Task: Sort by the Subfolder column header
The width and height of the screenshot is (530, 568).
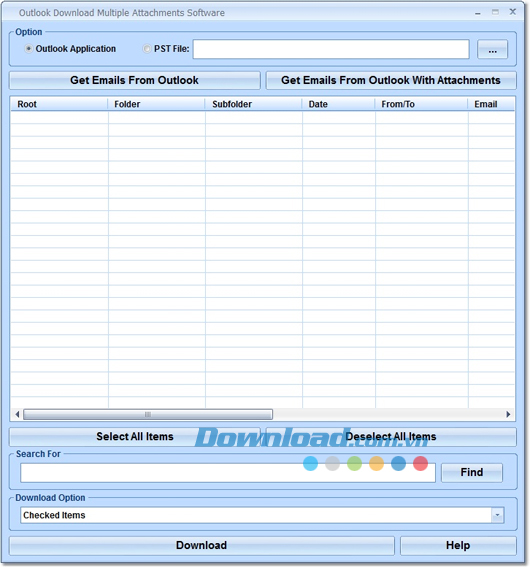Action: click(x=253, y=104)
